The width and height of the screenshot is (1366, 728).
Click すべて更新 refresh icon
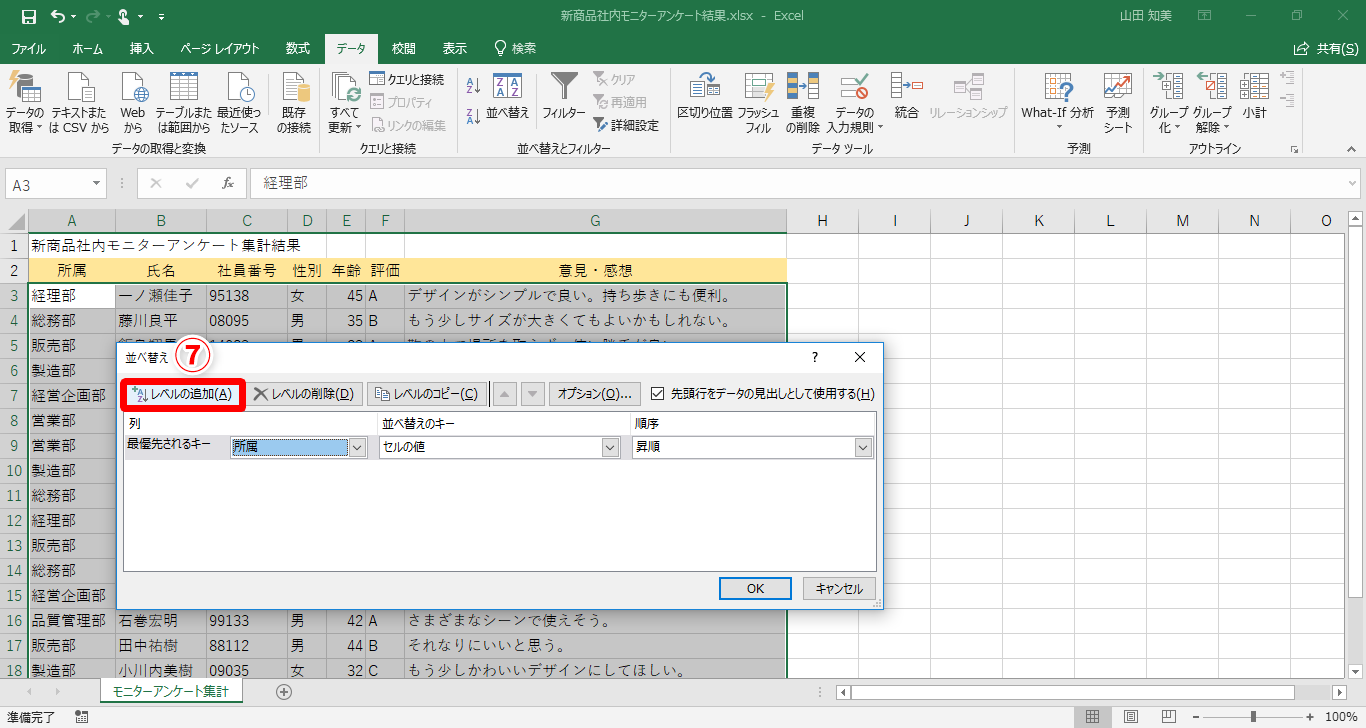(x=345, y=89)
